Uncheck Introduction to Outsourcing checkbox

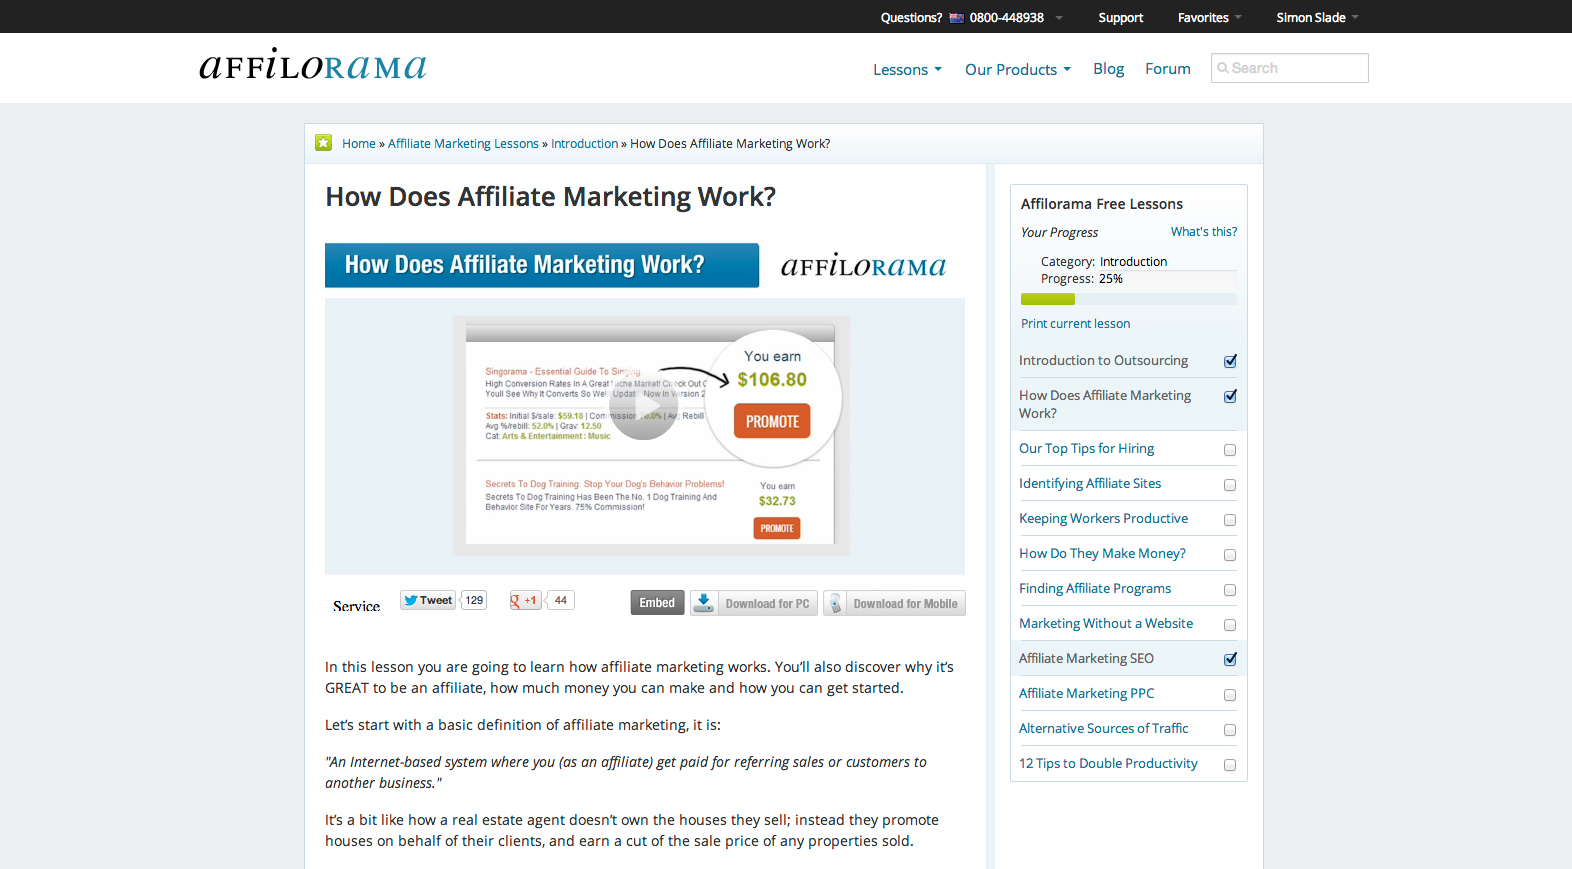(1230, 361)
